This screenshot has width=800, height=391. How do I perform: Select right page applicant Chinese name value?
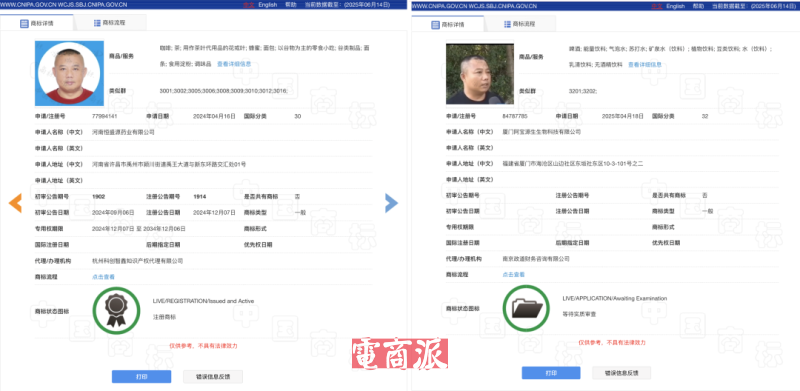pyautogui.click(x=541, y=132)
